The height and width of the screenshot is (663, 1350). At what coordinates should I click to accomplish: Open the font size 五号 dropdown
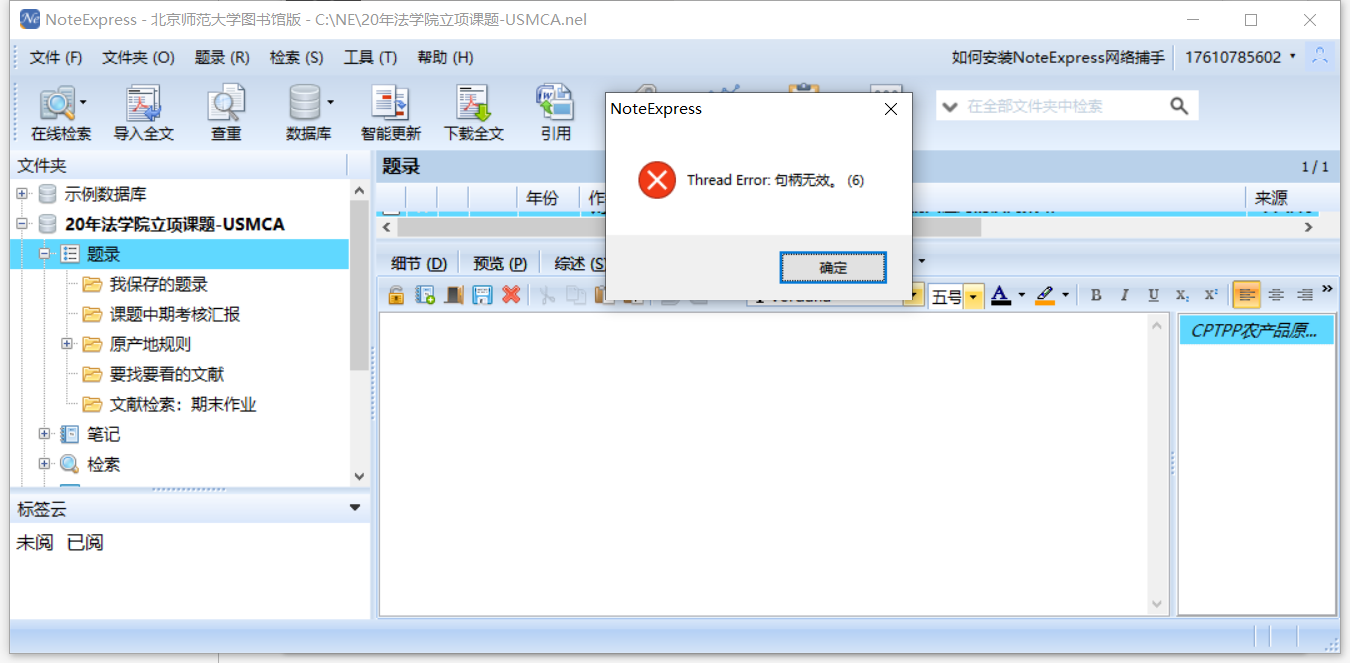(x=973, y=297)
